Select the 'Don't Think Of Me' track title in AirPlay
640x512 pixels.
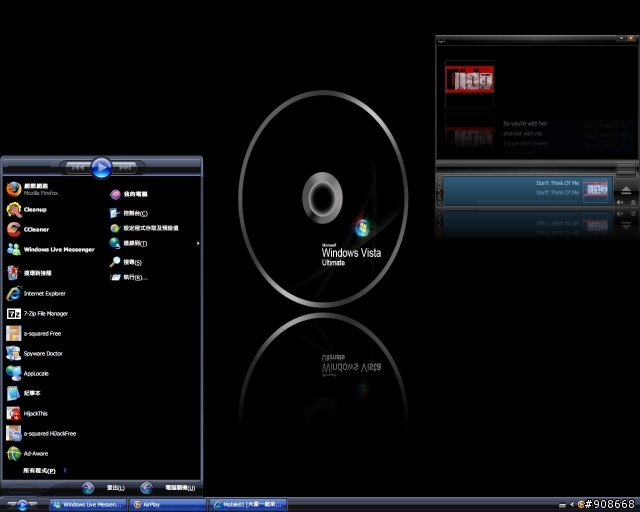pos(557,183)
